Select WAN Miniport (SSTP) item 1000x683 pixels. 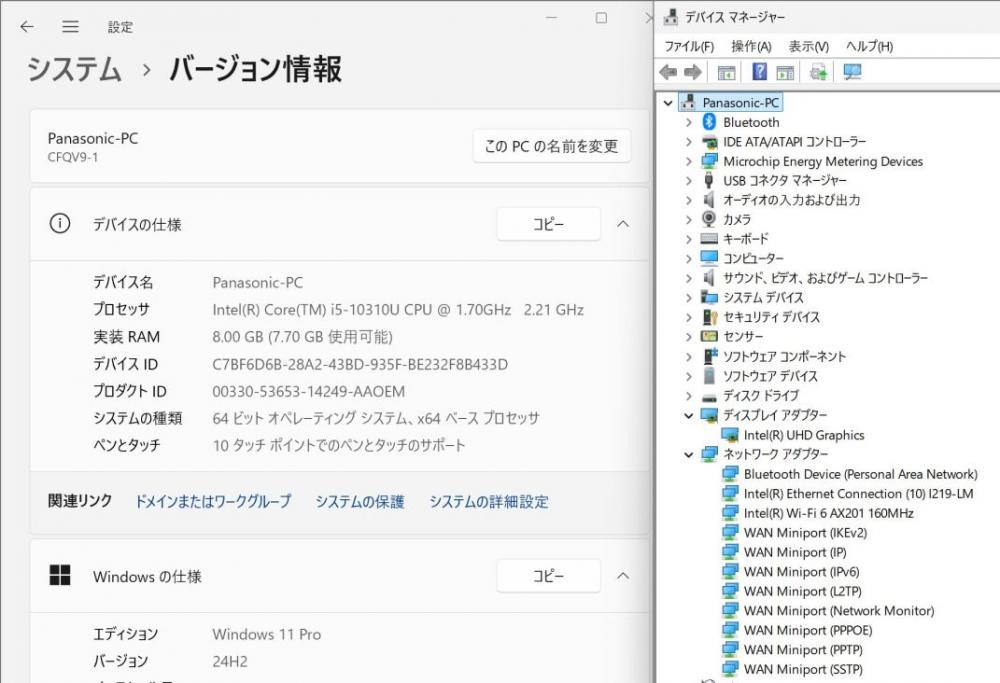click(x=803, y=669)
